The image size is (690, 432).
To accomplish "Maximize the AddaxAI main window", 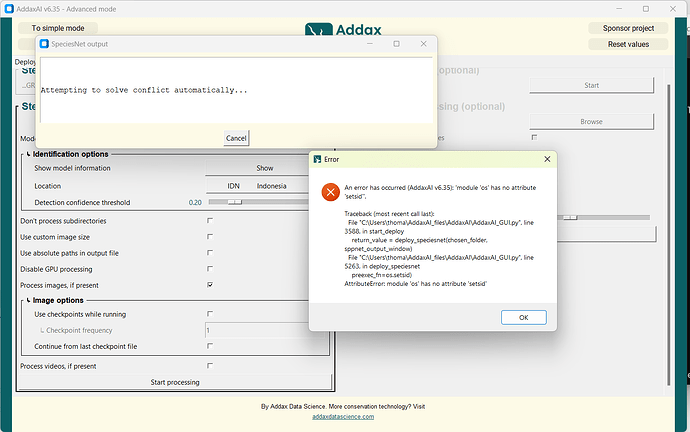I will pyautogui.click(x=646, y=9).
